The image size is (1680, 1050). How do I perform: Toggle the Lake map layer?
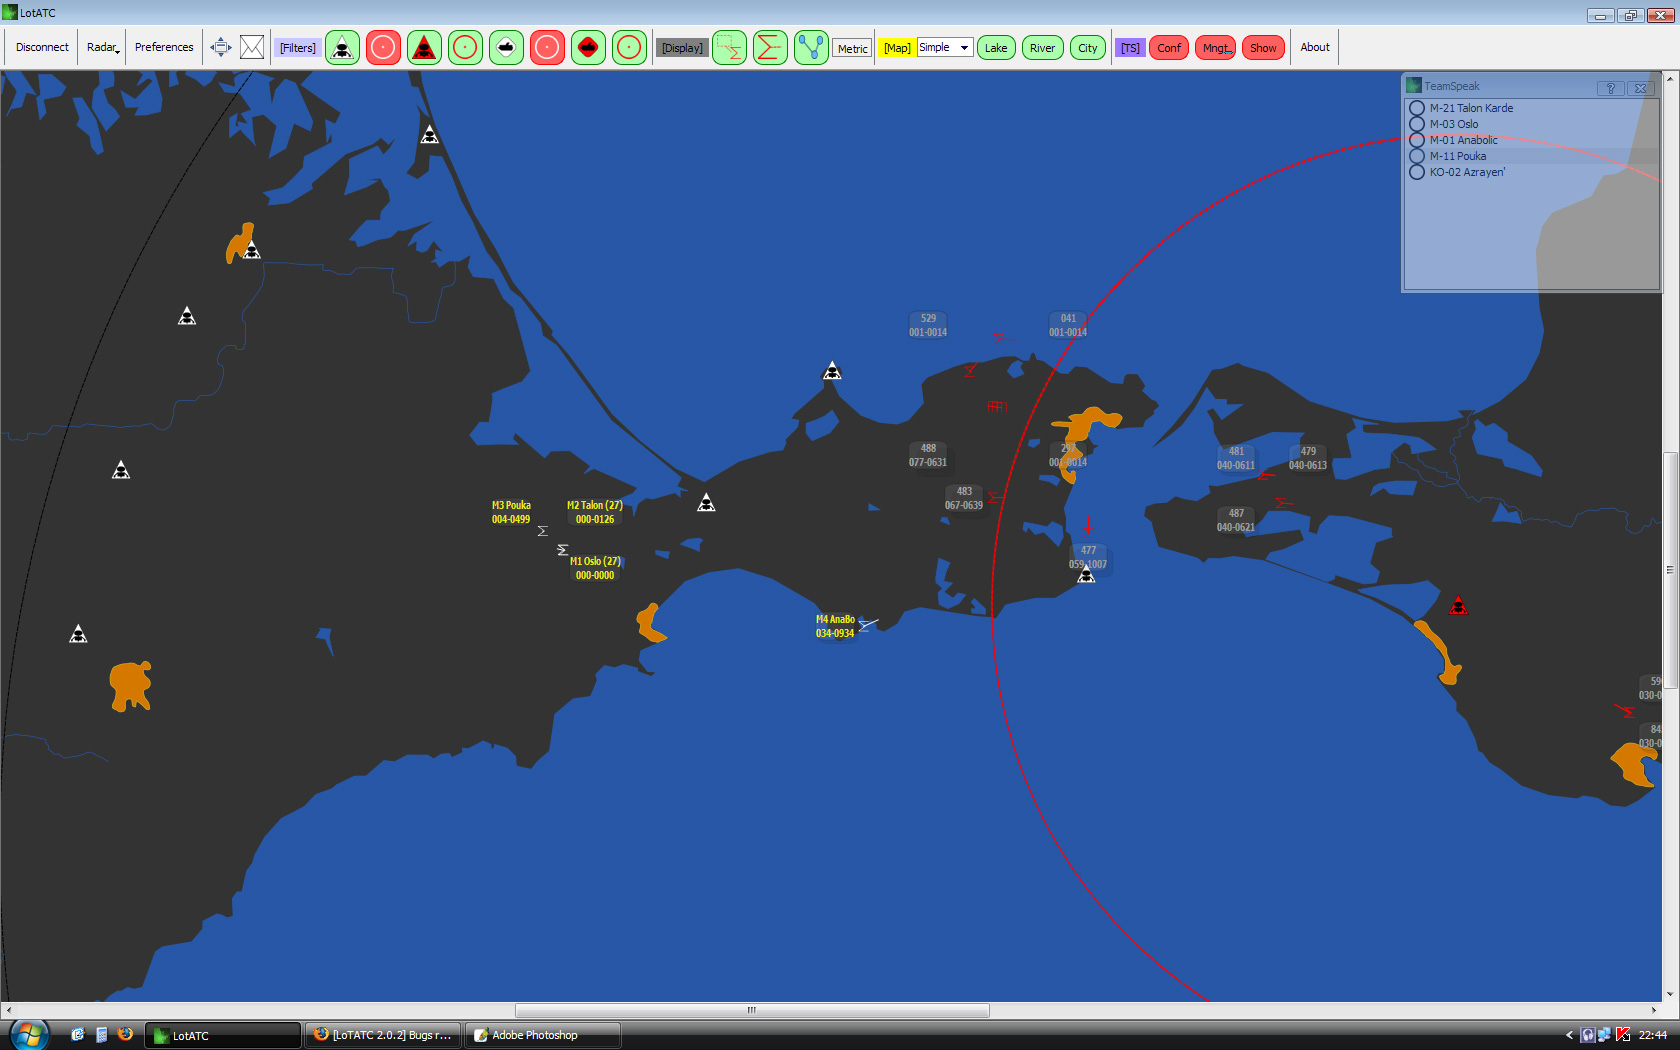pyautogui.click(x=996, y=47)
